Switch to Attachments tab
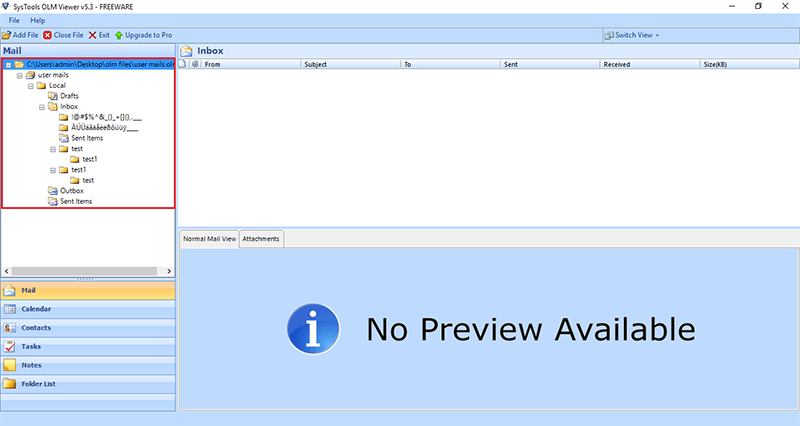800x426 pixels. pyautogui.click(x=261, y=239)
